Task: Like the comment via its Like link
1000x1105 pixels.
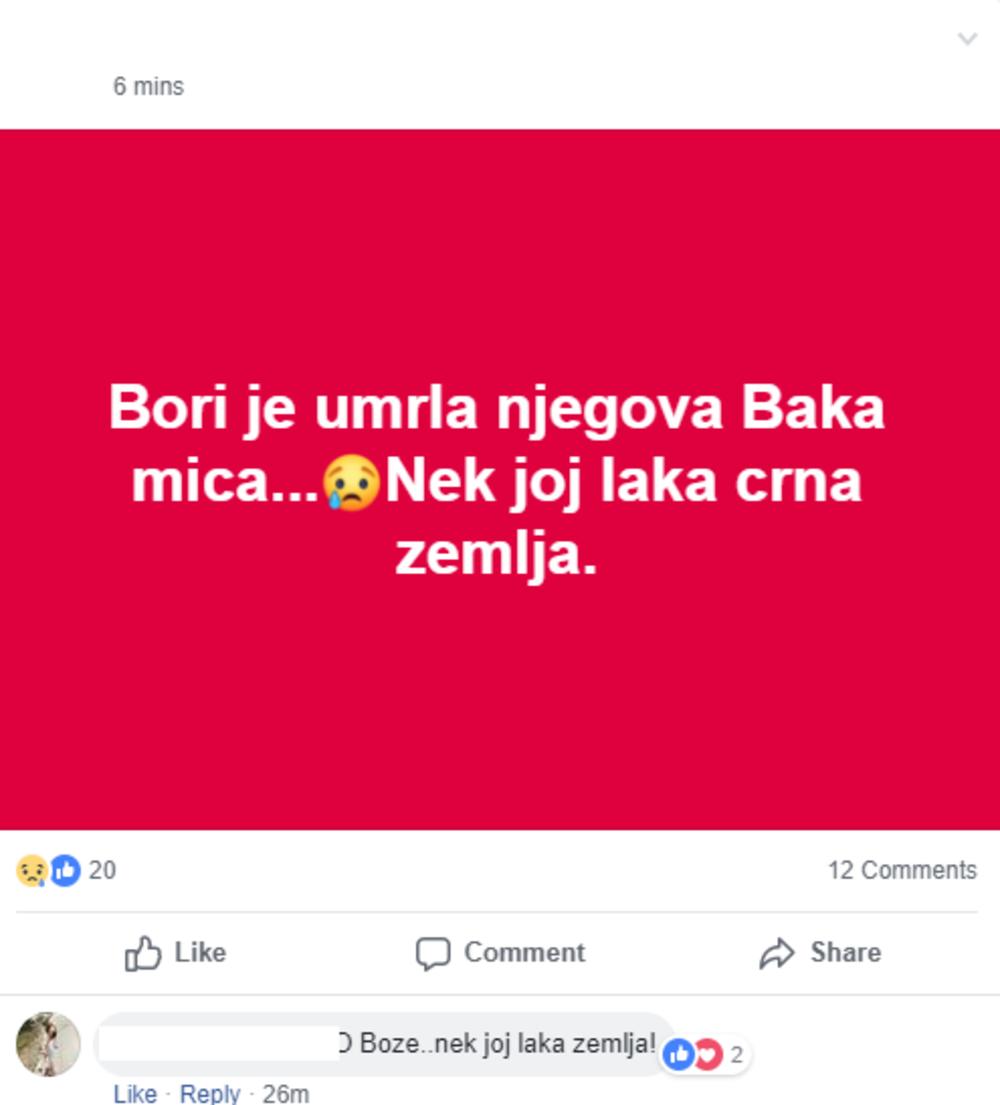Action: point(134,1093)
